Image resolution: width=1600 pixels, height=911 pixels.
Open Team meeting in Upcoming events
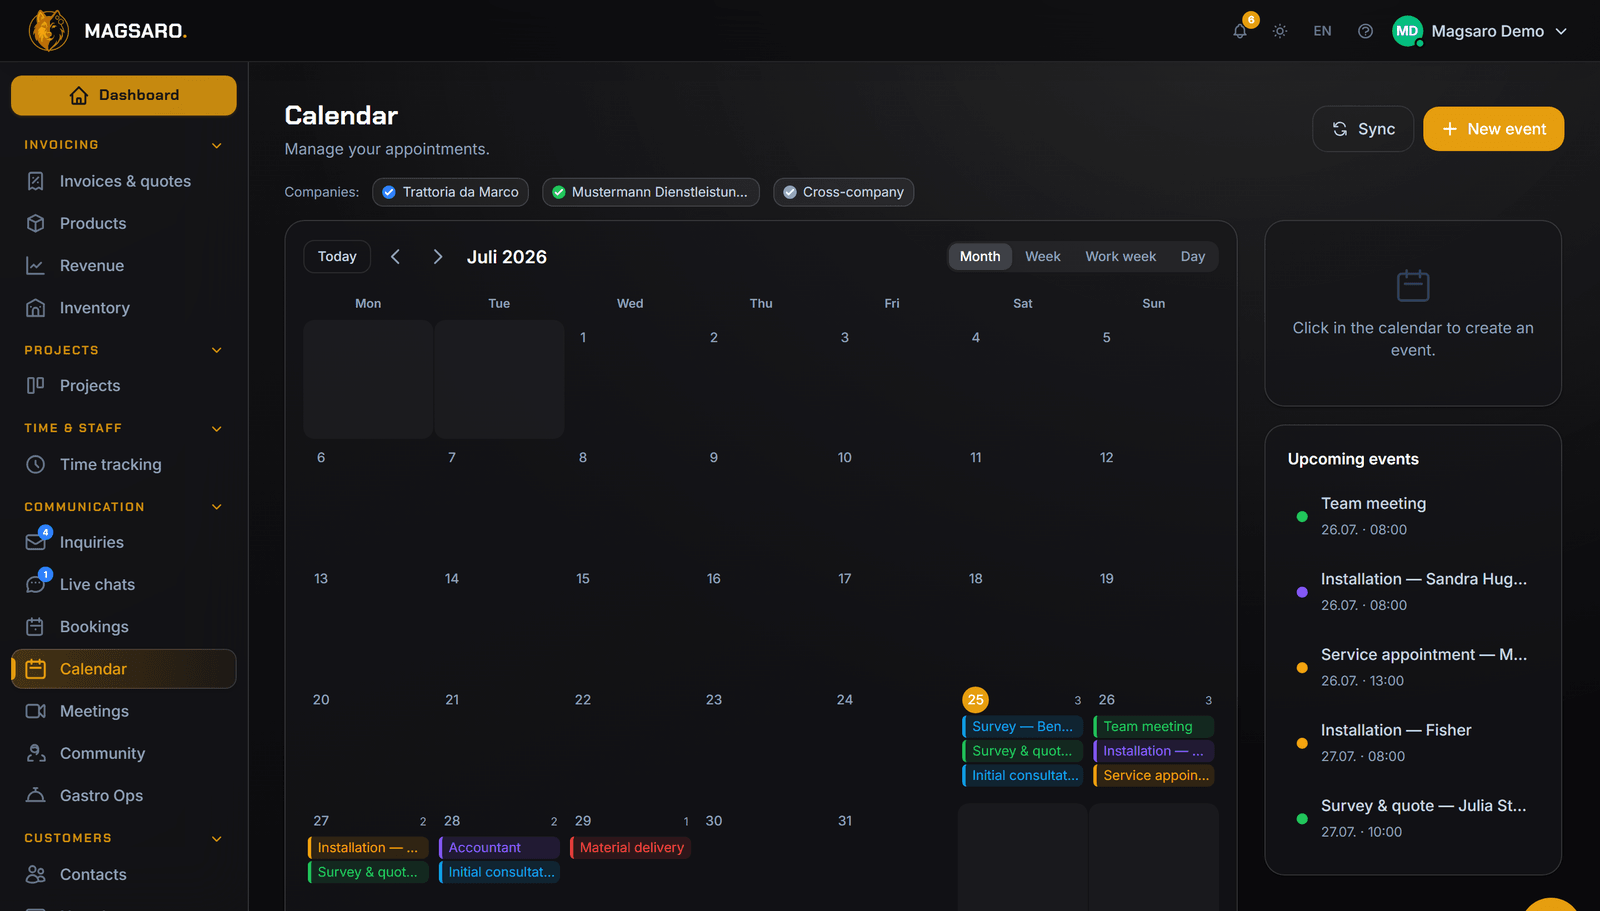coord(1412,516)
